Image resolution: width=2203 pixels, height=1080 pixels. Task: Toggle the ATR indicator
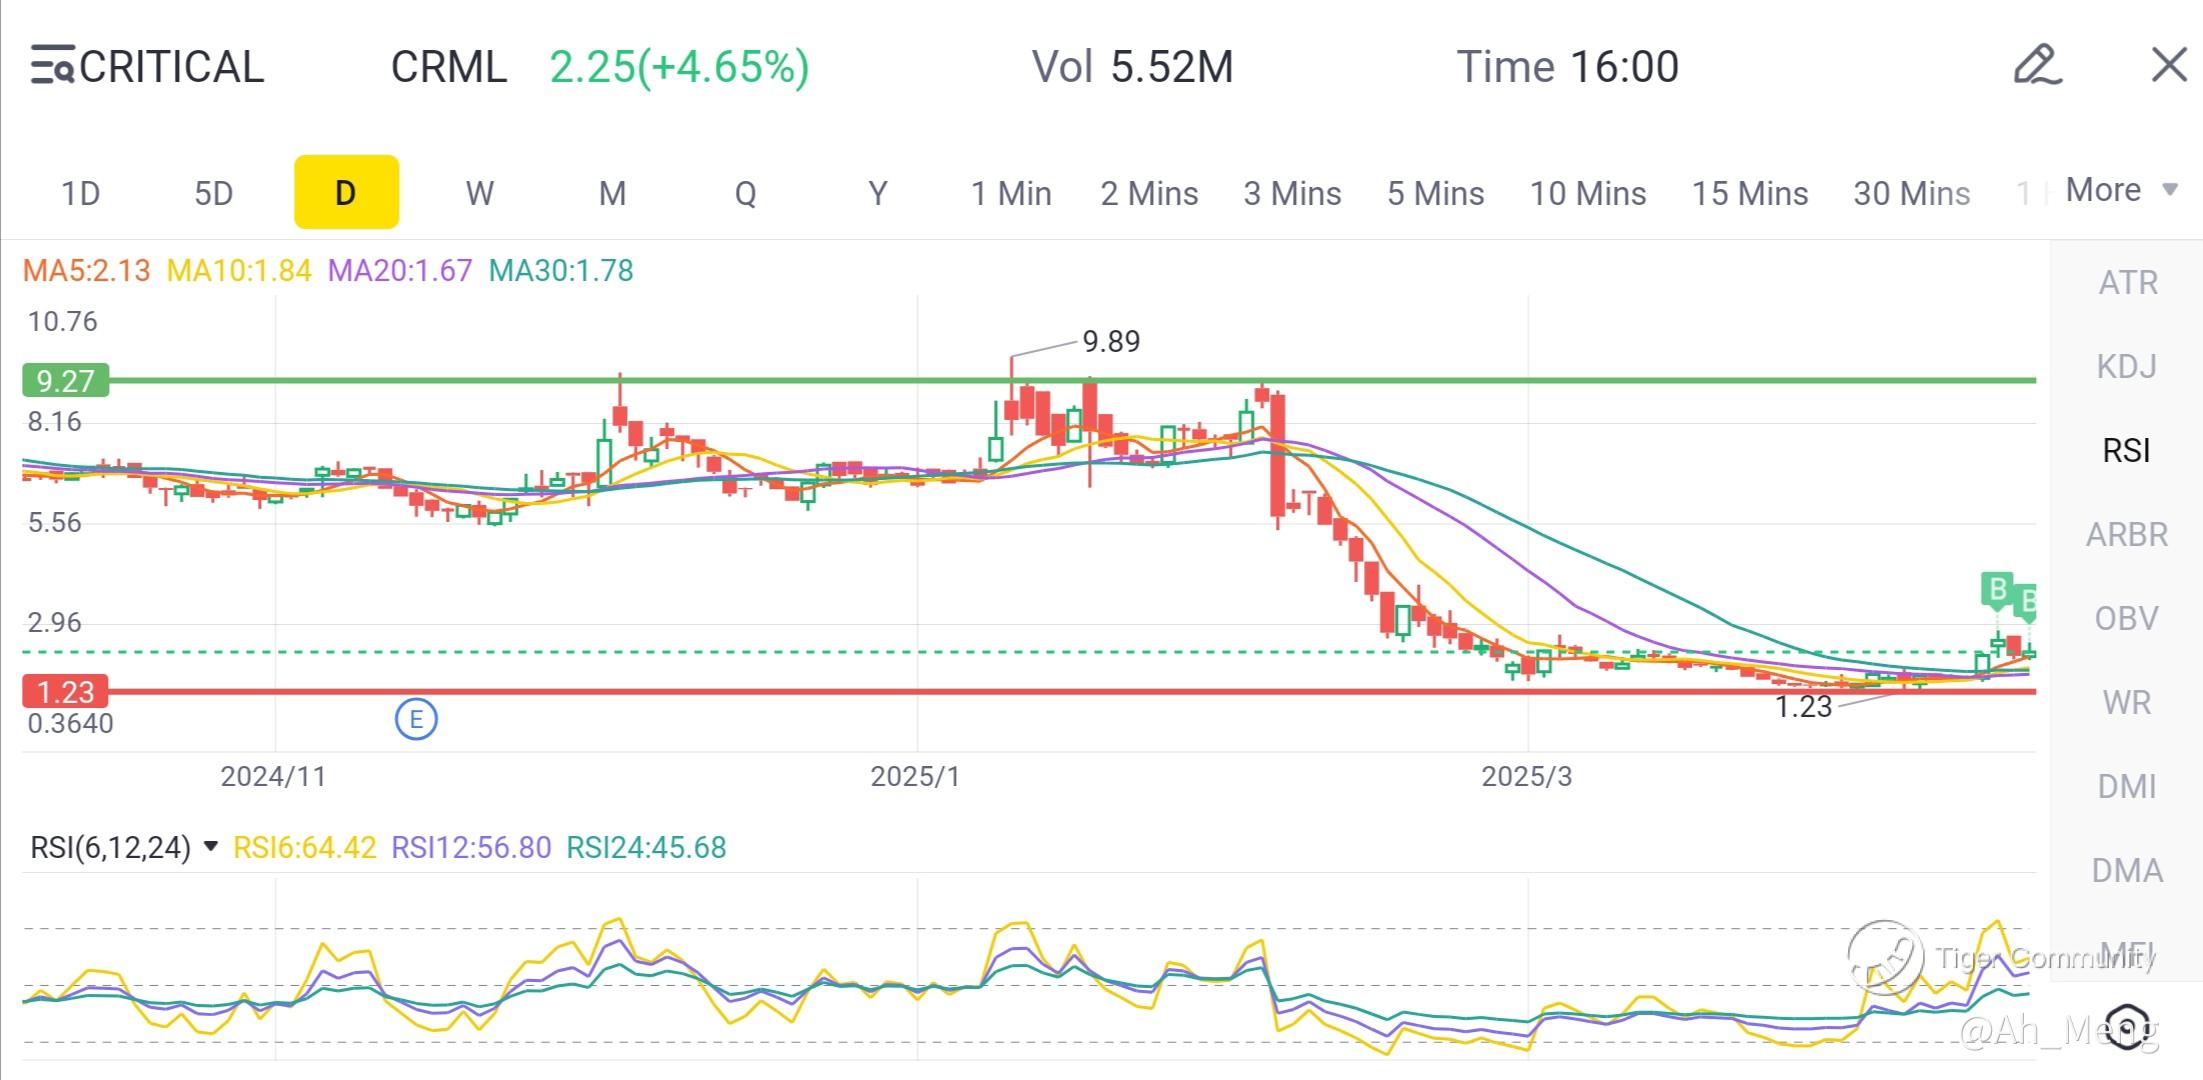[x=2126, y=283]
